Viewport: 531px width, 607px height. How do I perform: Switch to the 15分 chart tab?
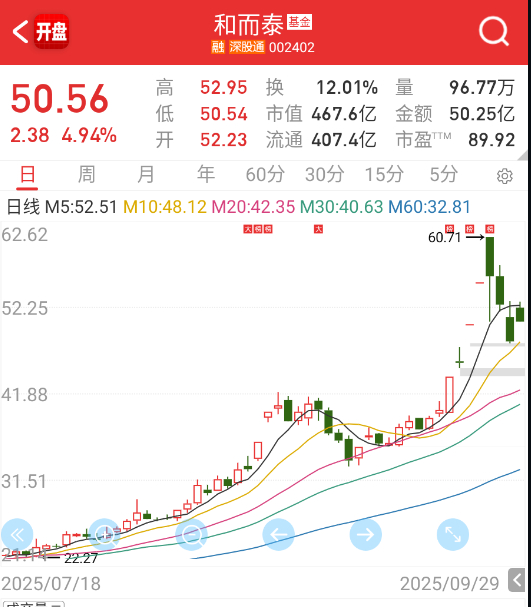coord(384,175)
